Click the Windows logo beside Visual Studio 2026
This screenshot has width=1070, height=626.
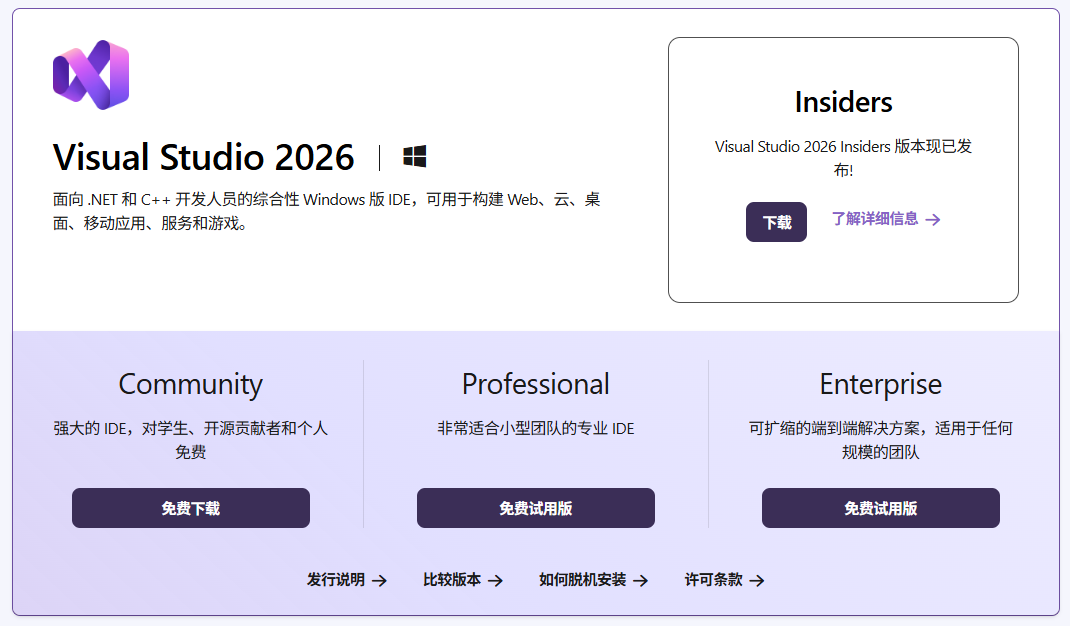coord(414,156)
